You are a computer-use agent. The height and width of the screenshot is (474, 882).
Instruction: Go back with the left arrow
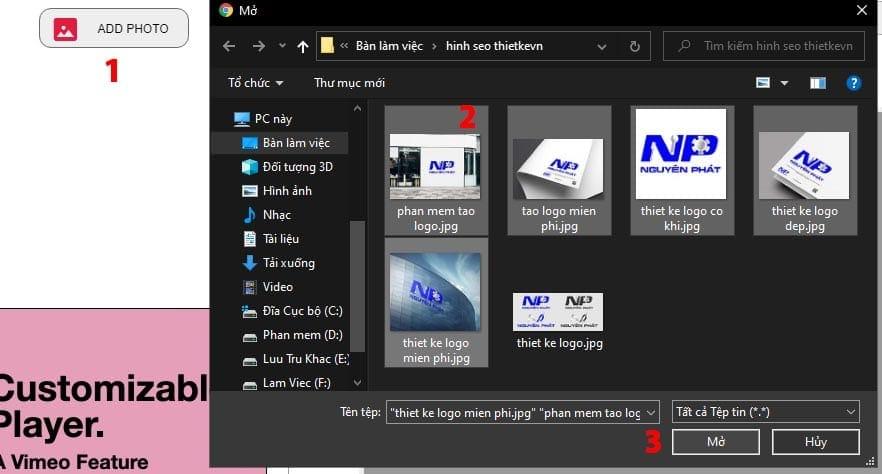pyautogui.click(x=229, y=46)
